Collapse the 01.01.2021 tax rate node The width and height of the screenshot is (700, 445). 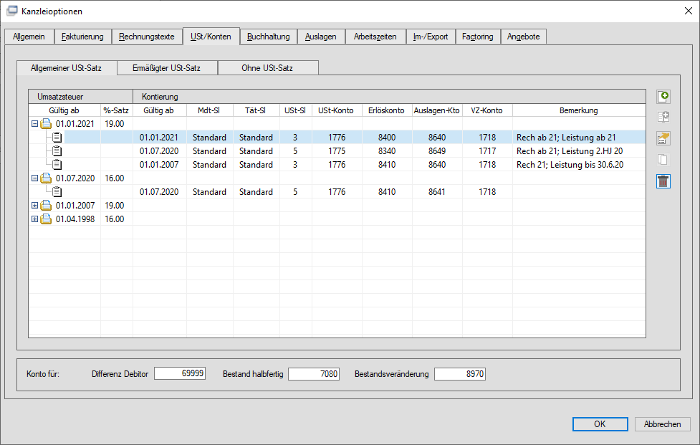click(x=34, y=124)
